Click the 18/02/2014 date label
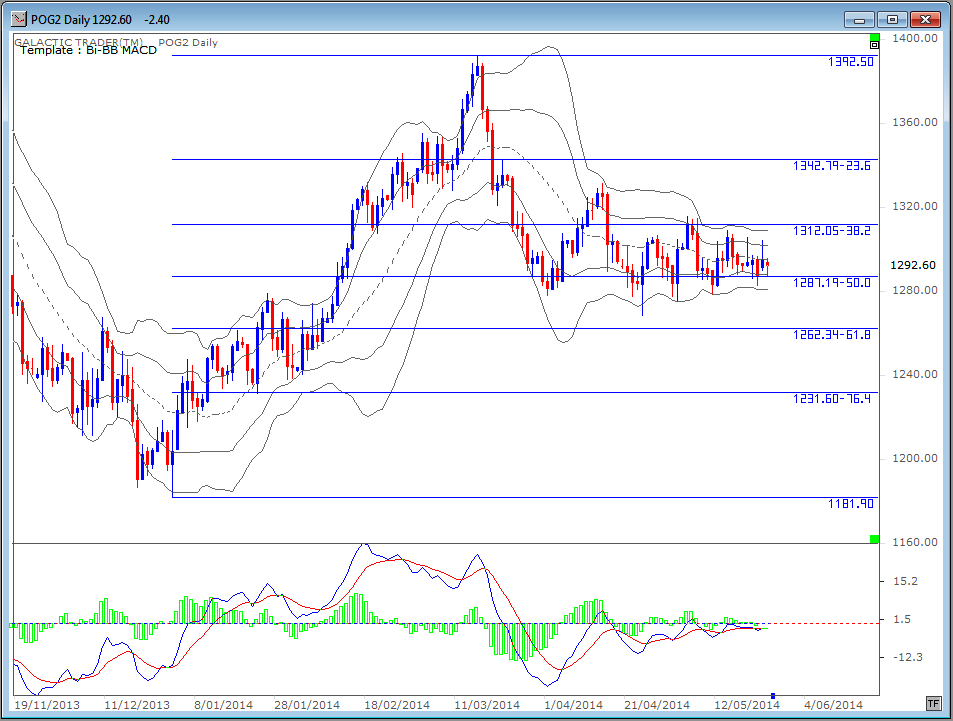 (397, 705)
